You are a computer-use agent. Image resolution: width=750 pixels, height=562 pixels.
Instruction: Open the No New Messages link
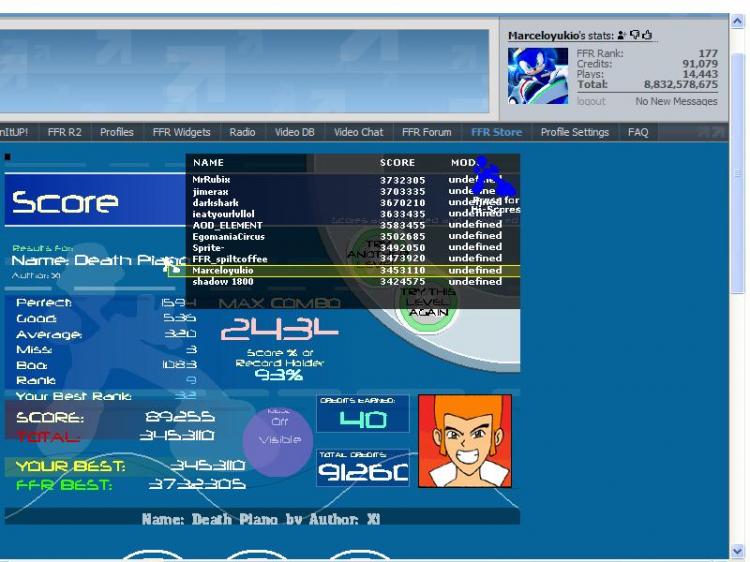pos(676,101)
